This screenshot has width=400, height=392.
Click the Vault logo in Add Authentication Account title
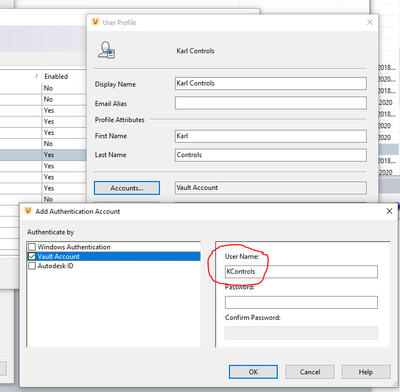pyautogui.click(x=28, y=211)
